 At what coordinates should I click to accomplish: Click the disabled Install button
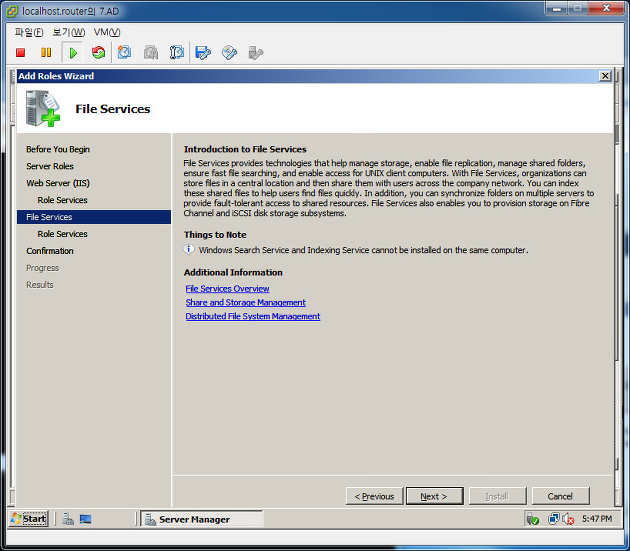tap(497, 496)
